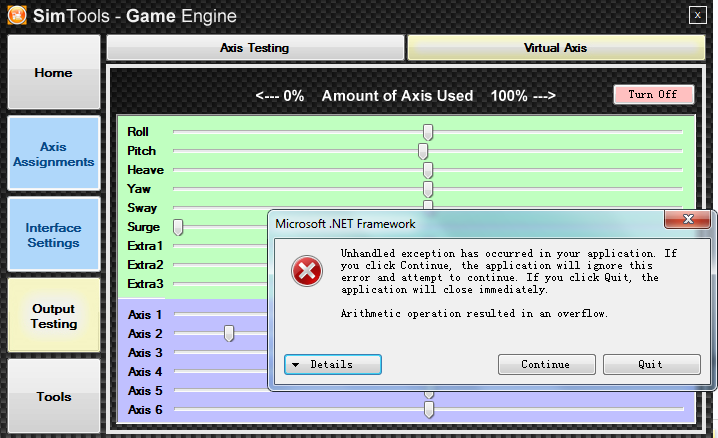Image resolution: width=718 pixels, height=438 pixels.
Task: Click the Axis 1 slider track
Action: (x=221, y=314)
